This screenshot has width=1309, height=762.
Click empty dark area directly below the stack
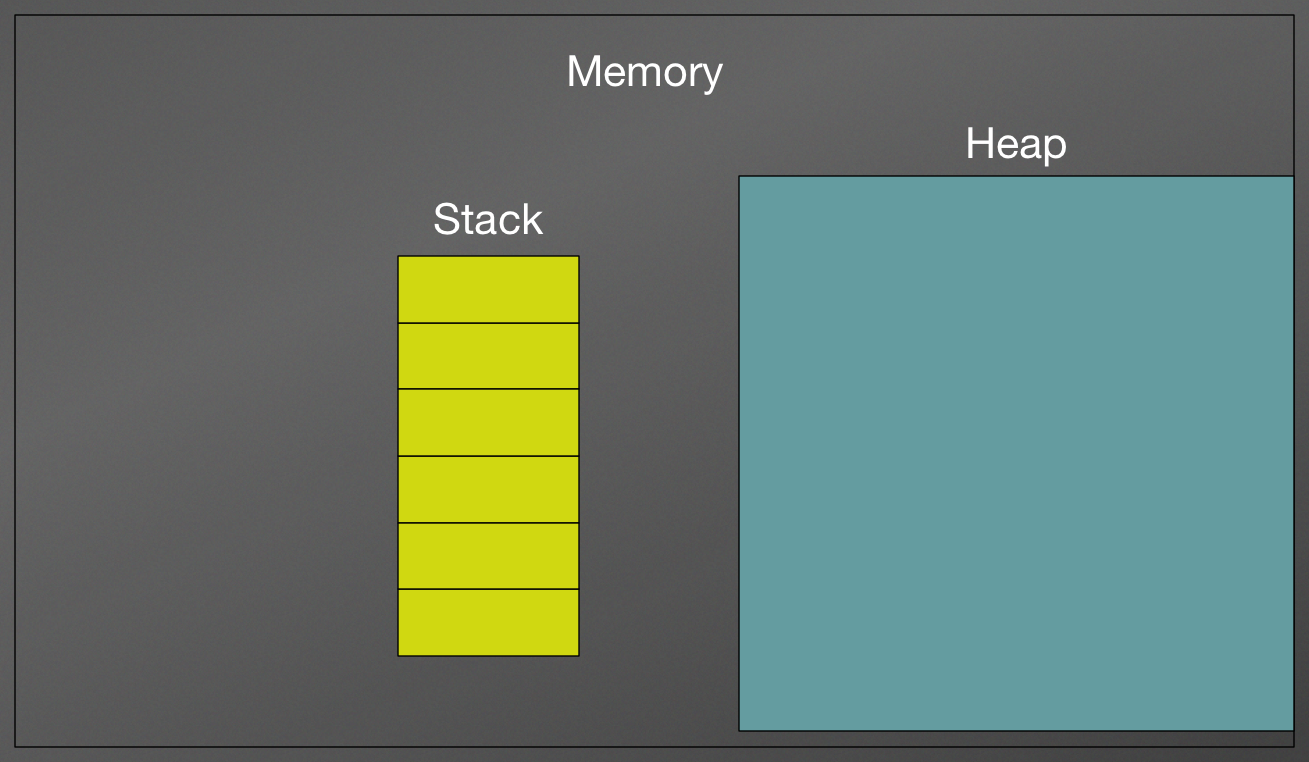pyautogui.click(x=488, y=700)
